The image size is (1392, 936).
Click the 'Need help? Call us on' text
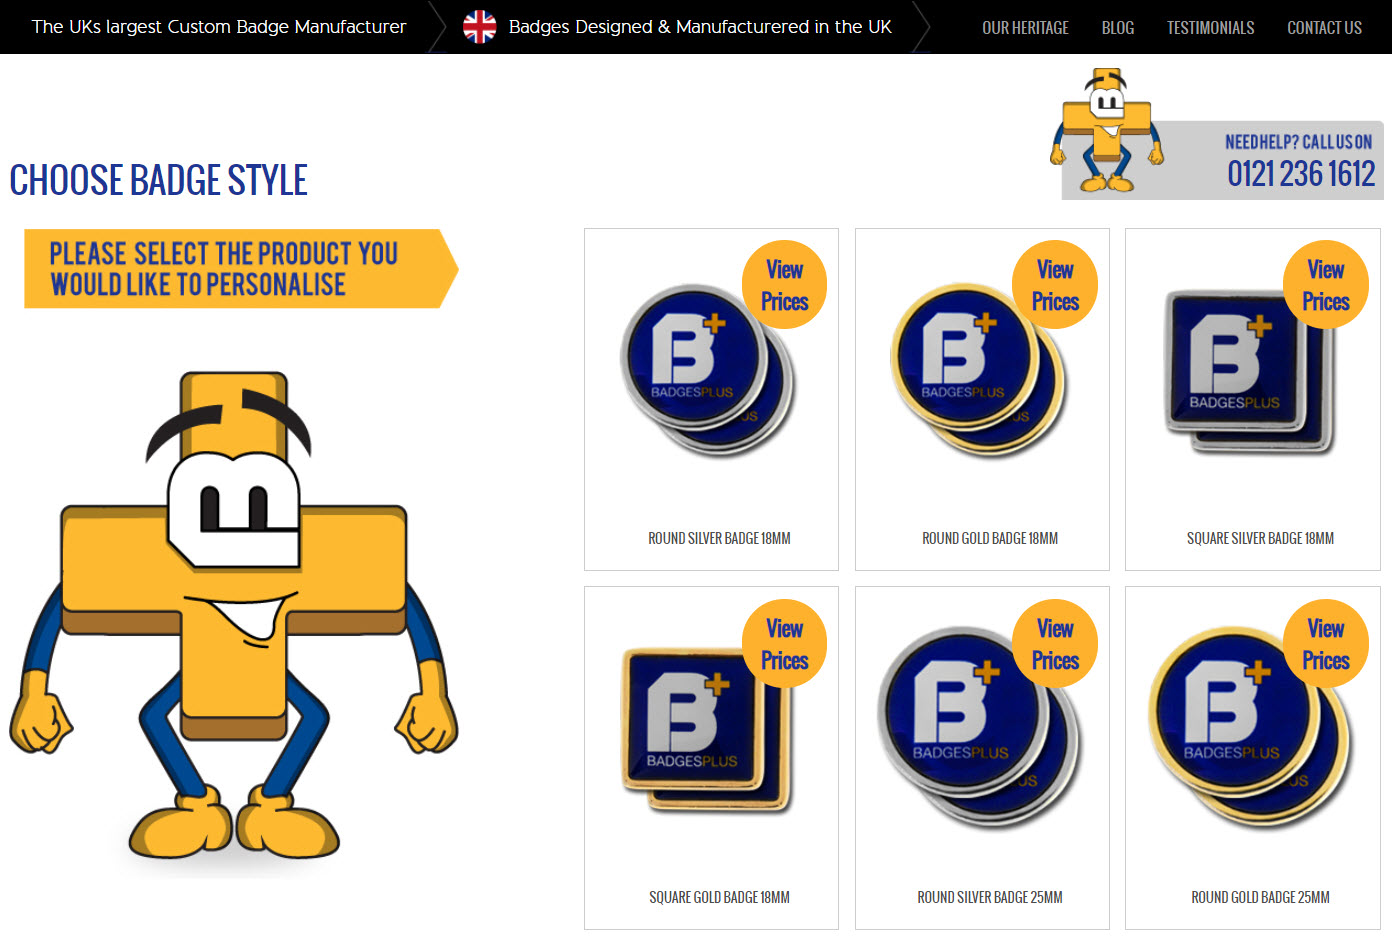tap(1299, 142)
